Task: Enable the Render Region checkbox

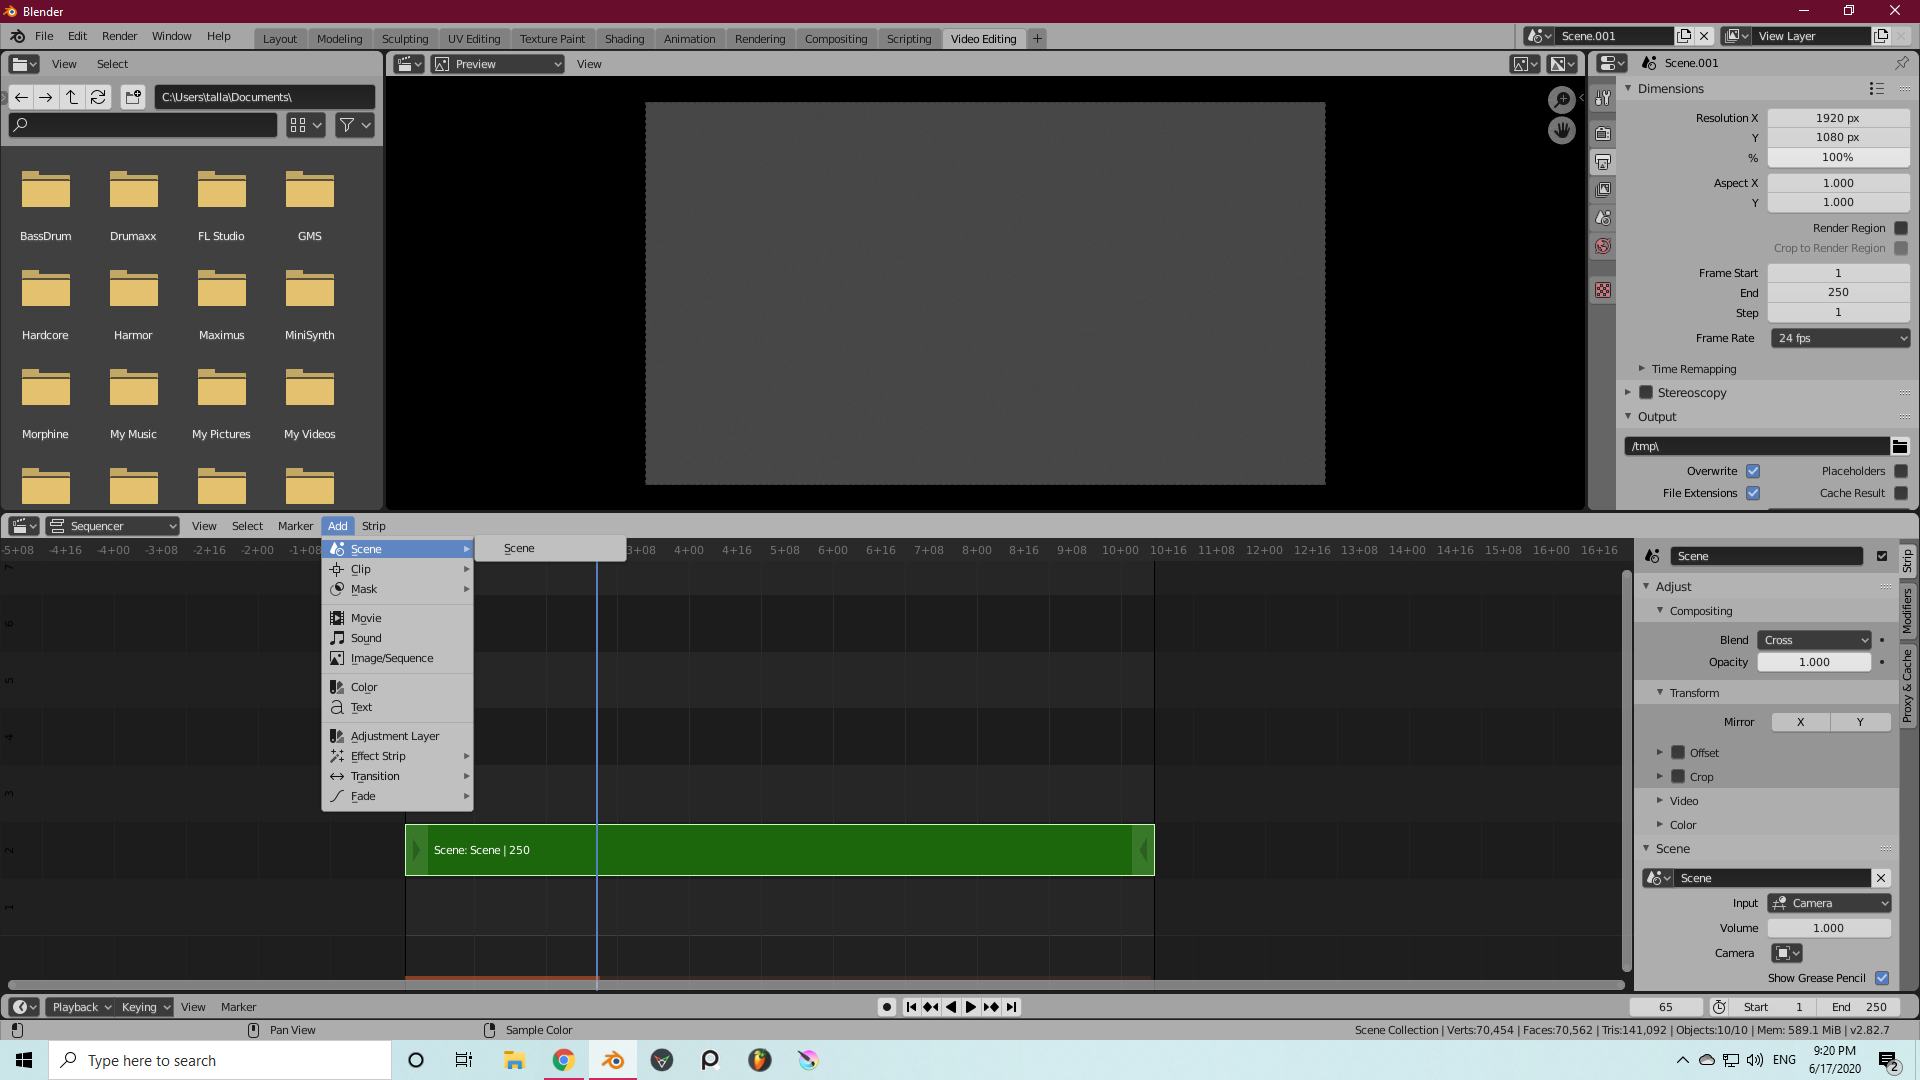Action: pos(1901,228)
